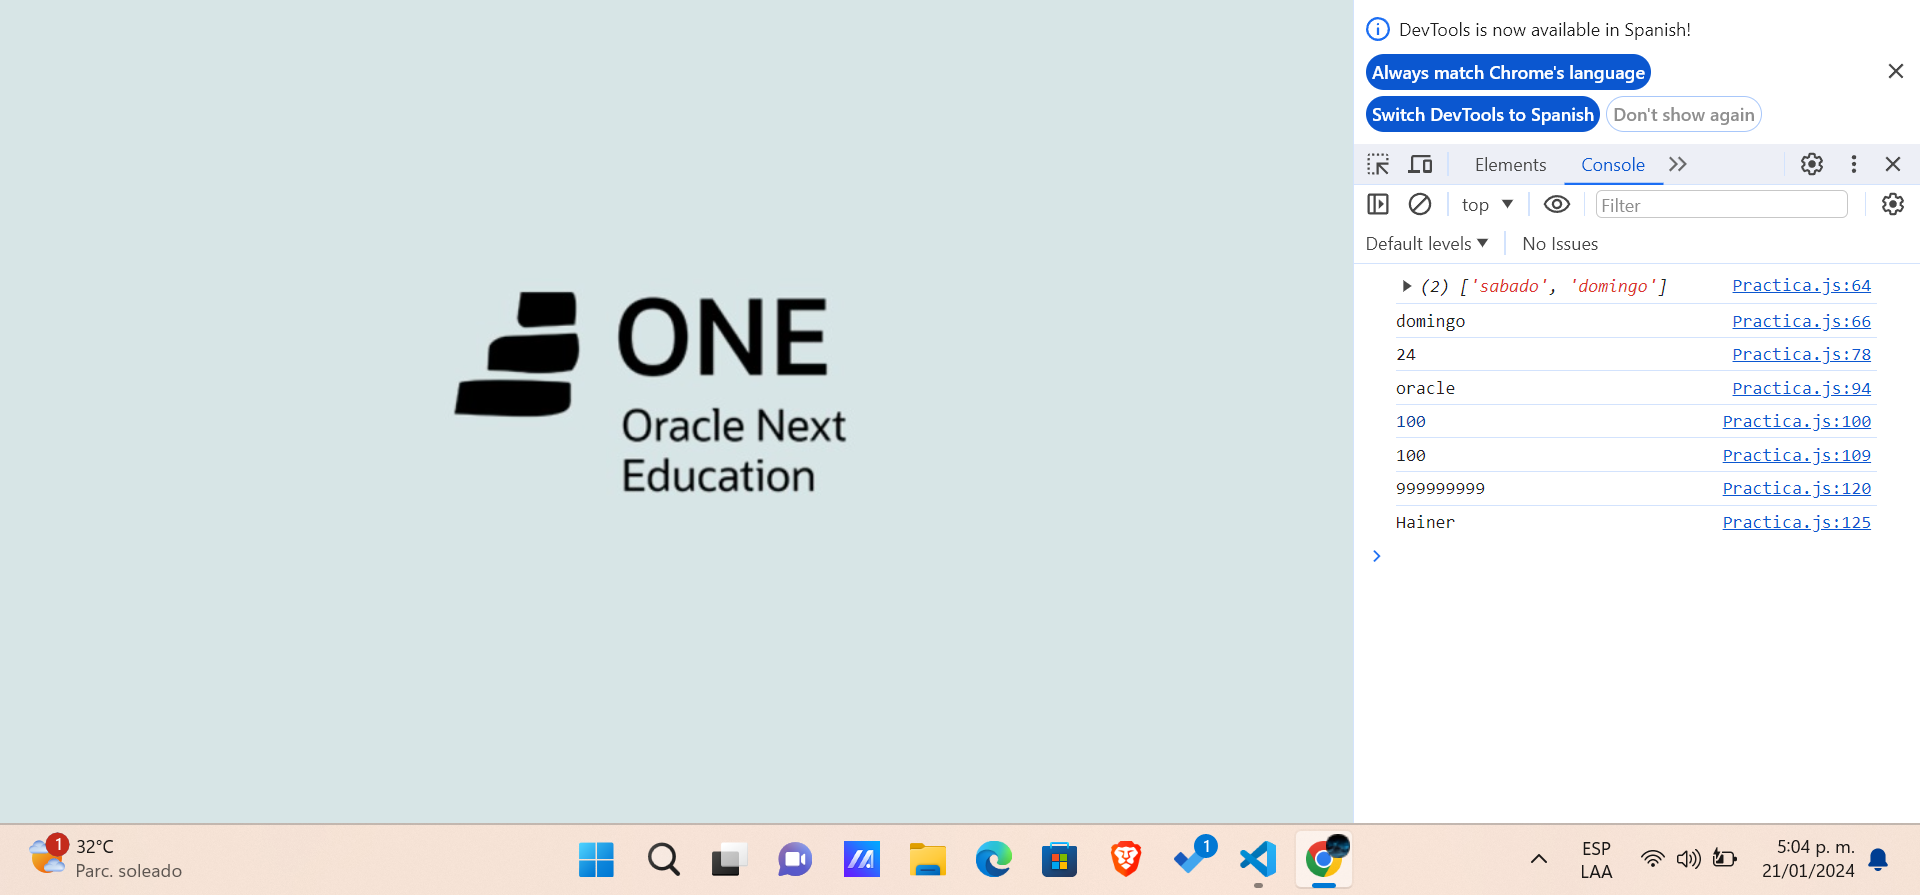Switch to the Elements tab
1920x895 pixels.
pos(1510,165)
